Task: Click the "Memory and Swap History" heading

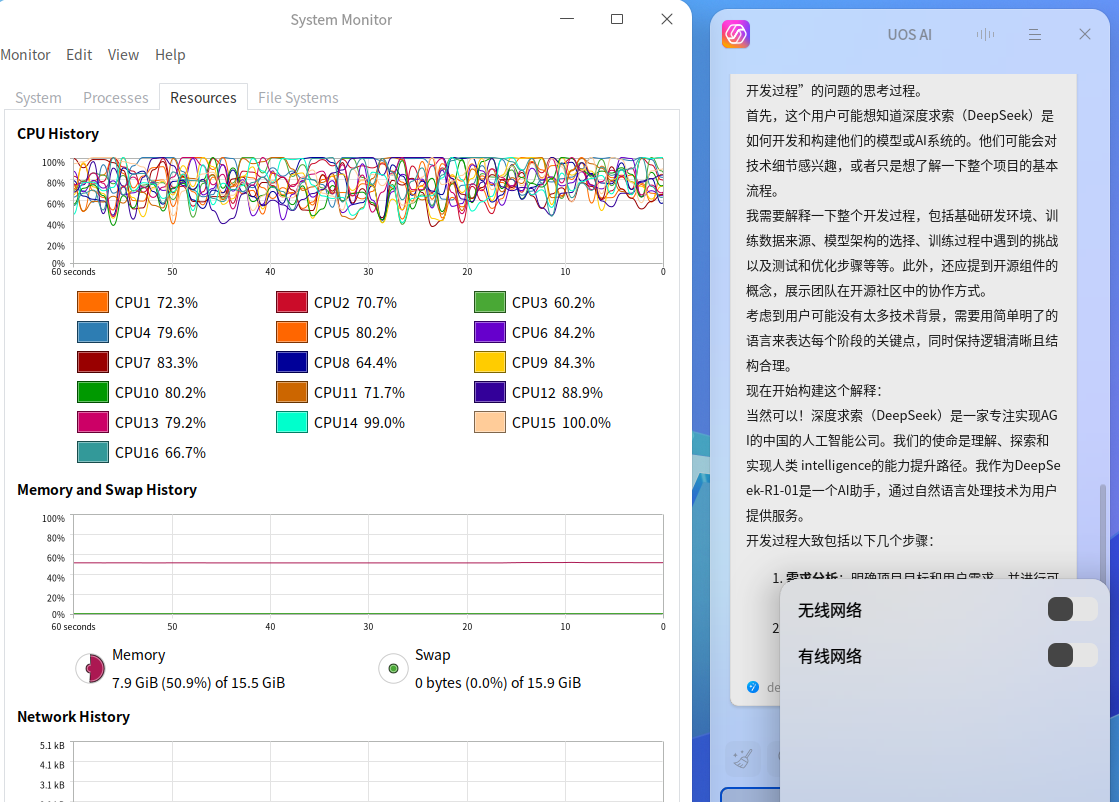Action: [107, 489]
